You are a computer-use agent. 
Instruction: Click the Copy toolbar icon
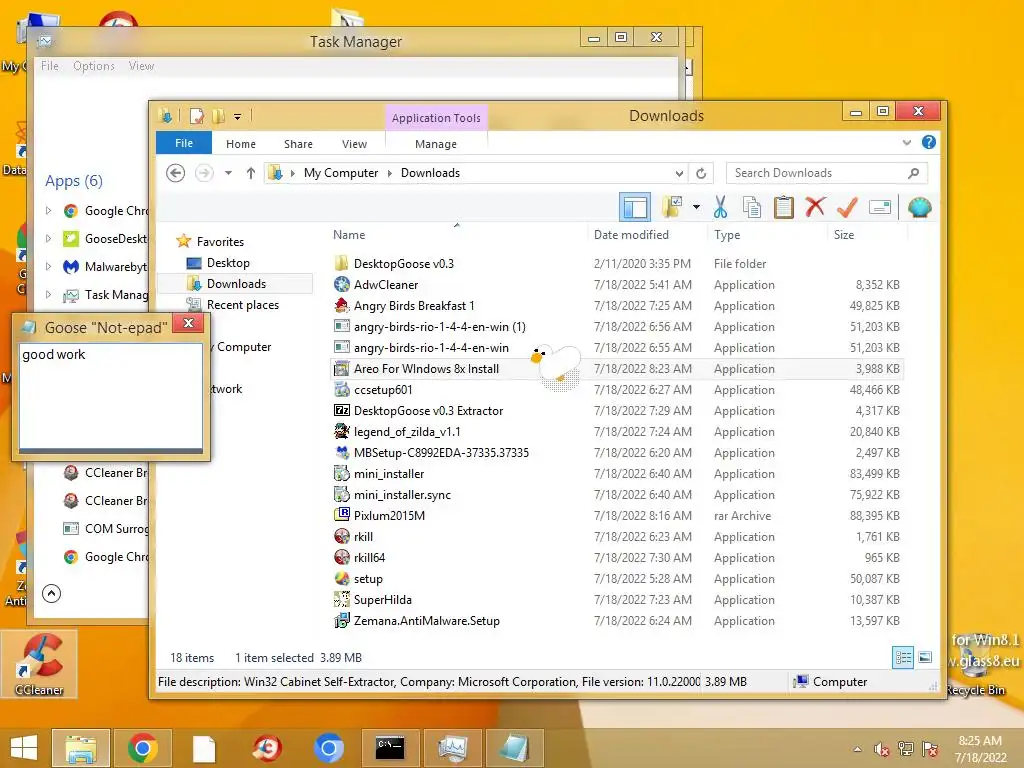[x=752, y=207]
